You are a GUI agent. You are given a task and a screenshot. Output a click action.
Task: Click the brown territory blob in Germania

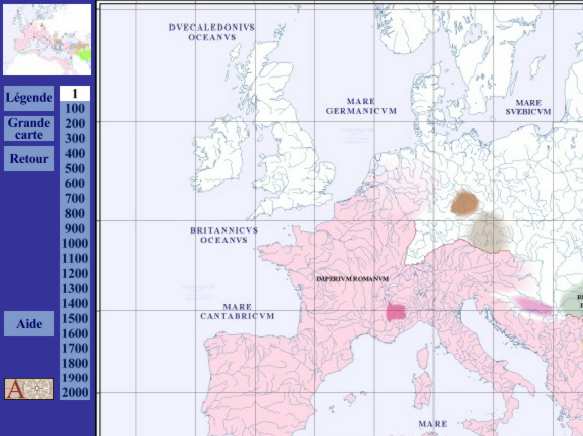(x=464, y=203)
